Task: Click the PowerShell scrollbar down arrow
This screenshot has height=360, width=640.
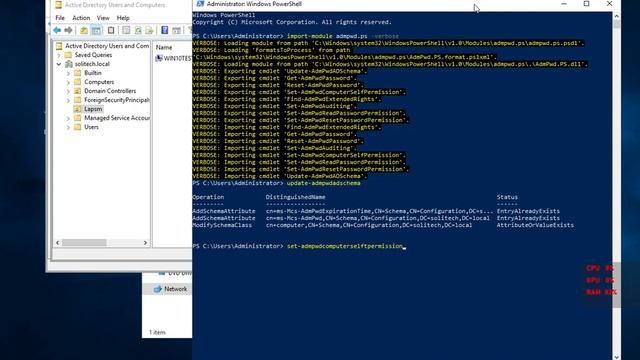Action: click(x=616, y=356)
